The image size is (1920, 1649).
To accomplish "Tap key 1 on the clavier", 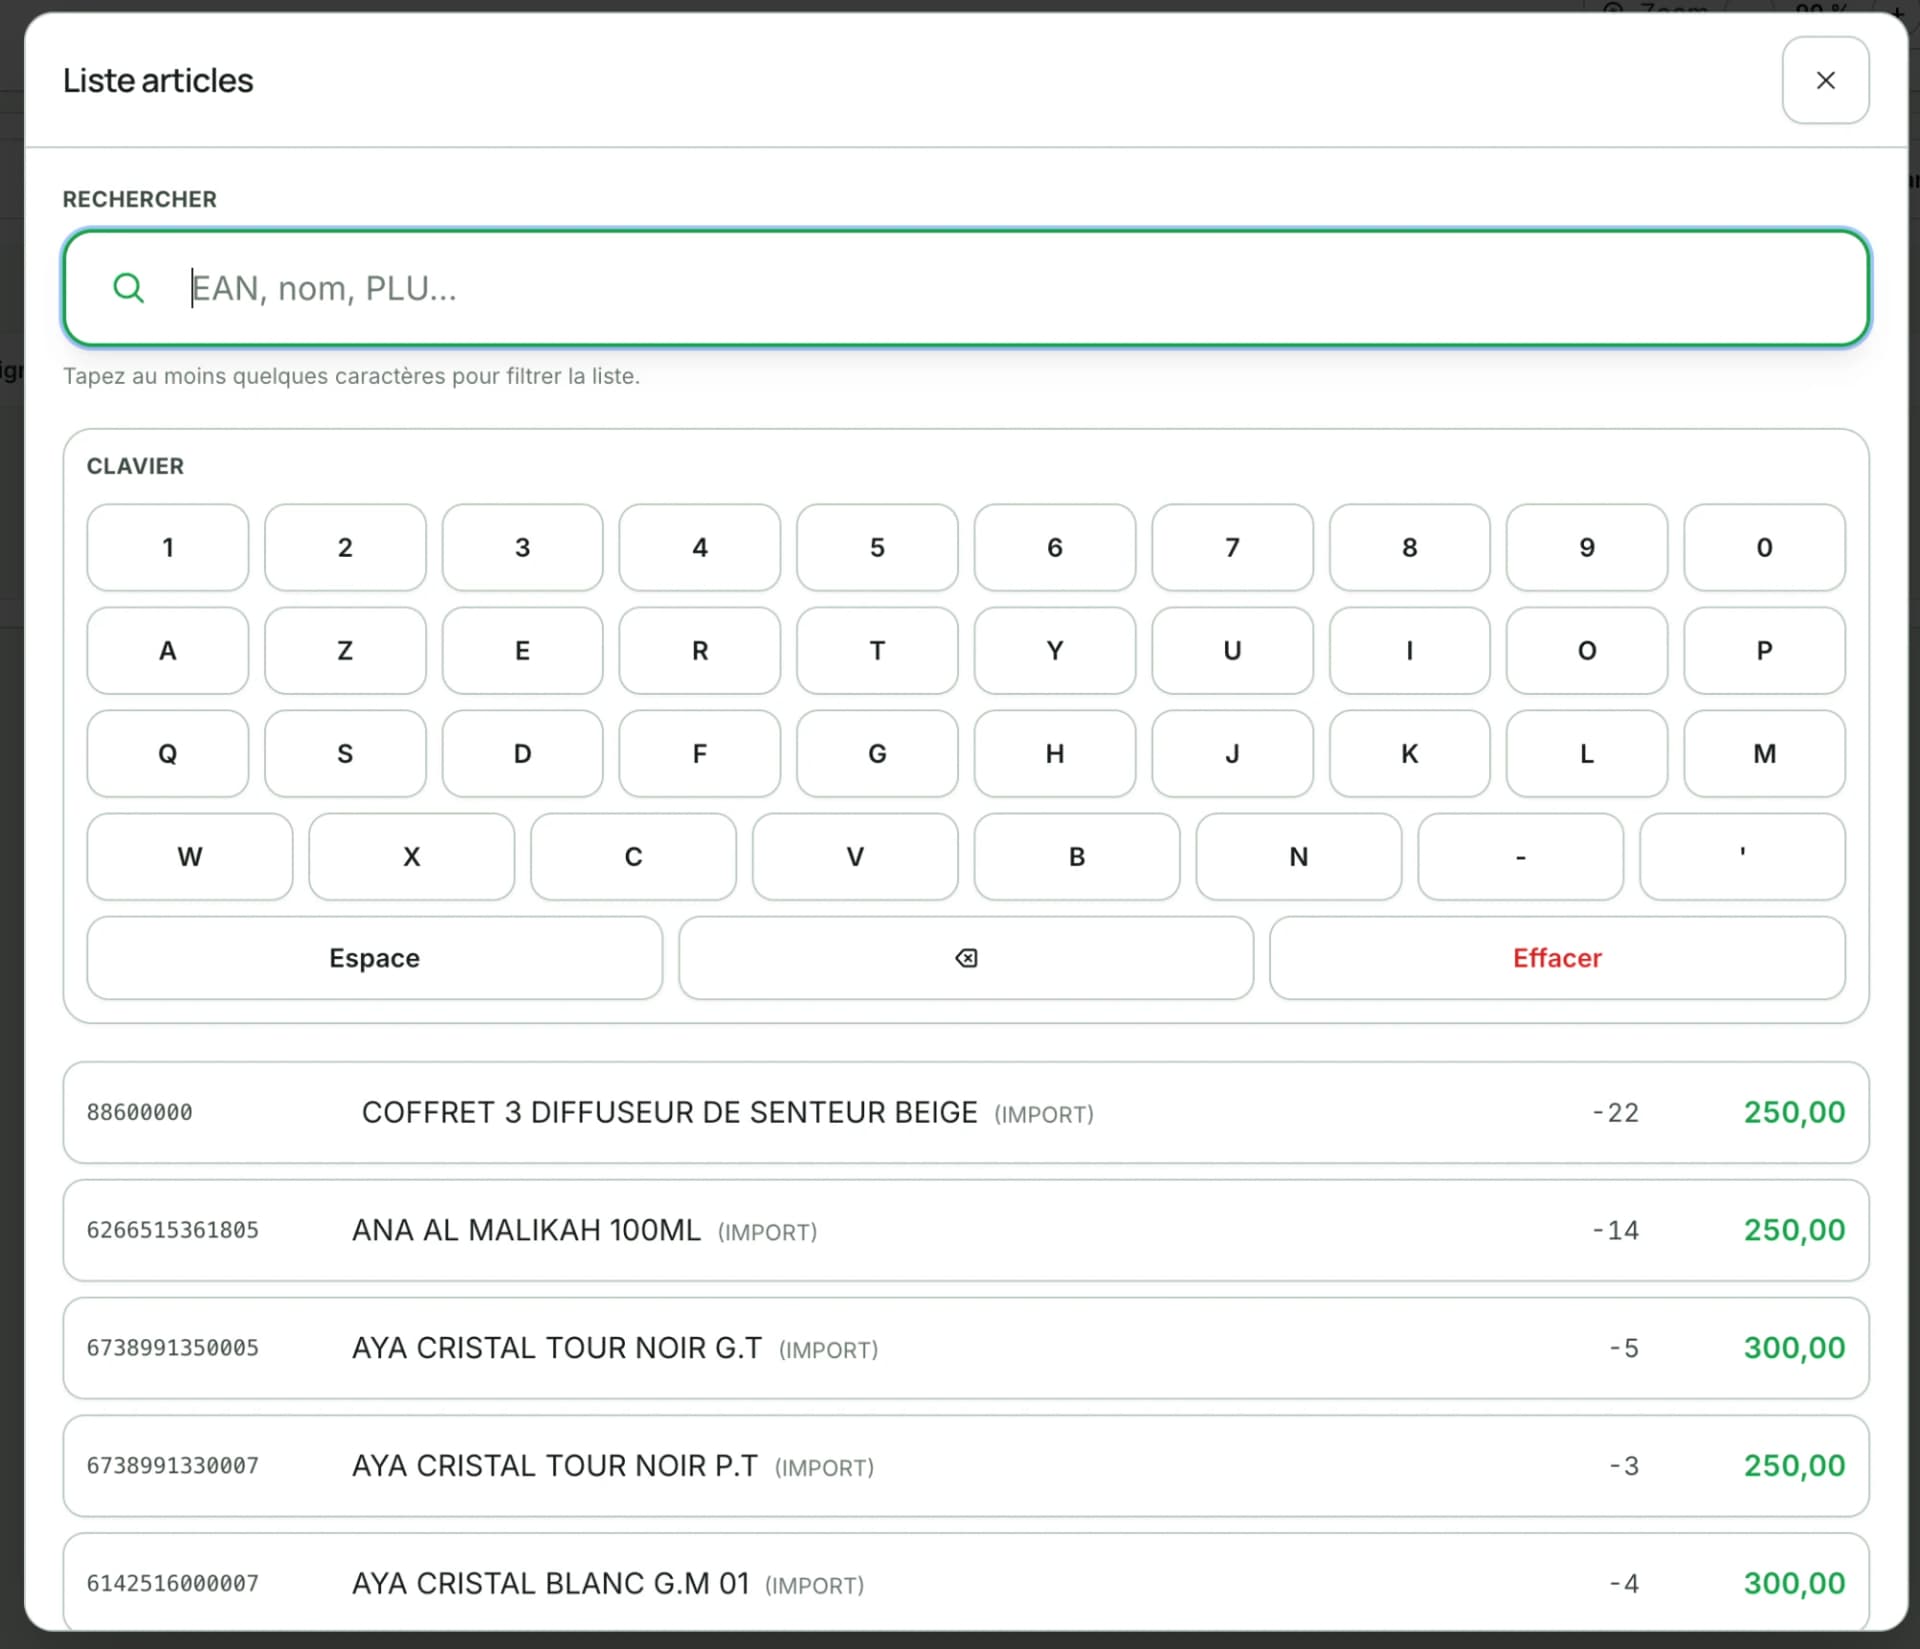I will click(168, 548).
